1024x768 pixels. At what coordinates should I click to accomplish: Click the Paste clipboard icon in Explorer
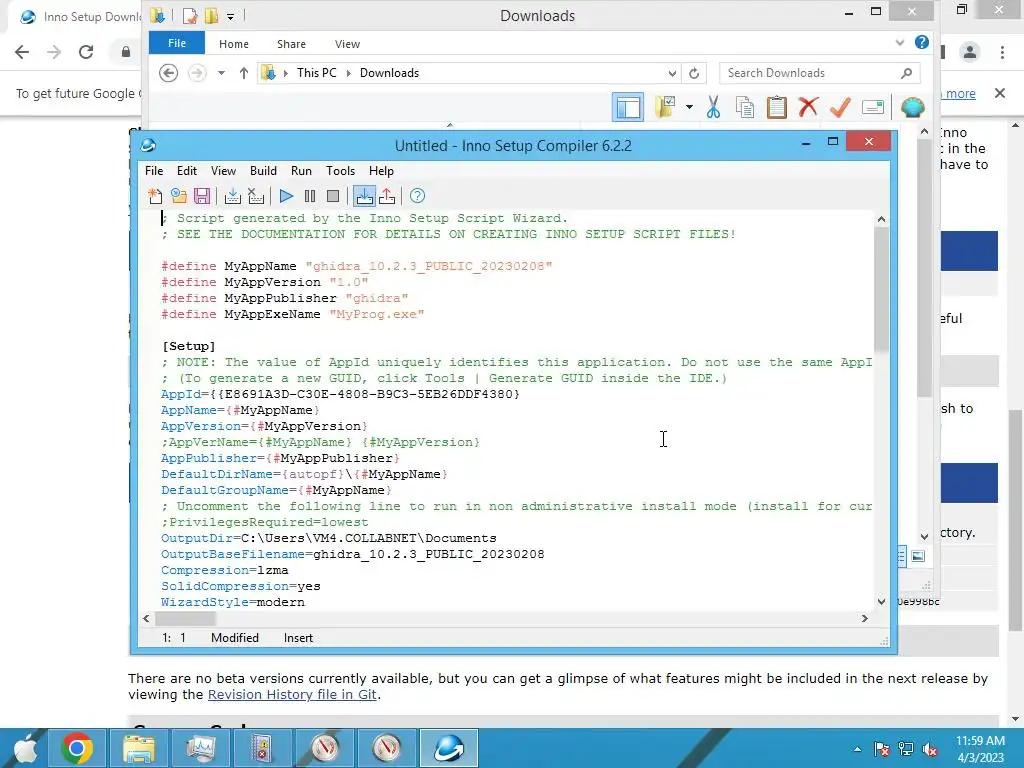coord(776,107)
